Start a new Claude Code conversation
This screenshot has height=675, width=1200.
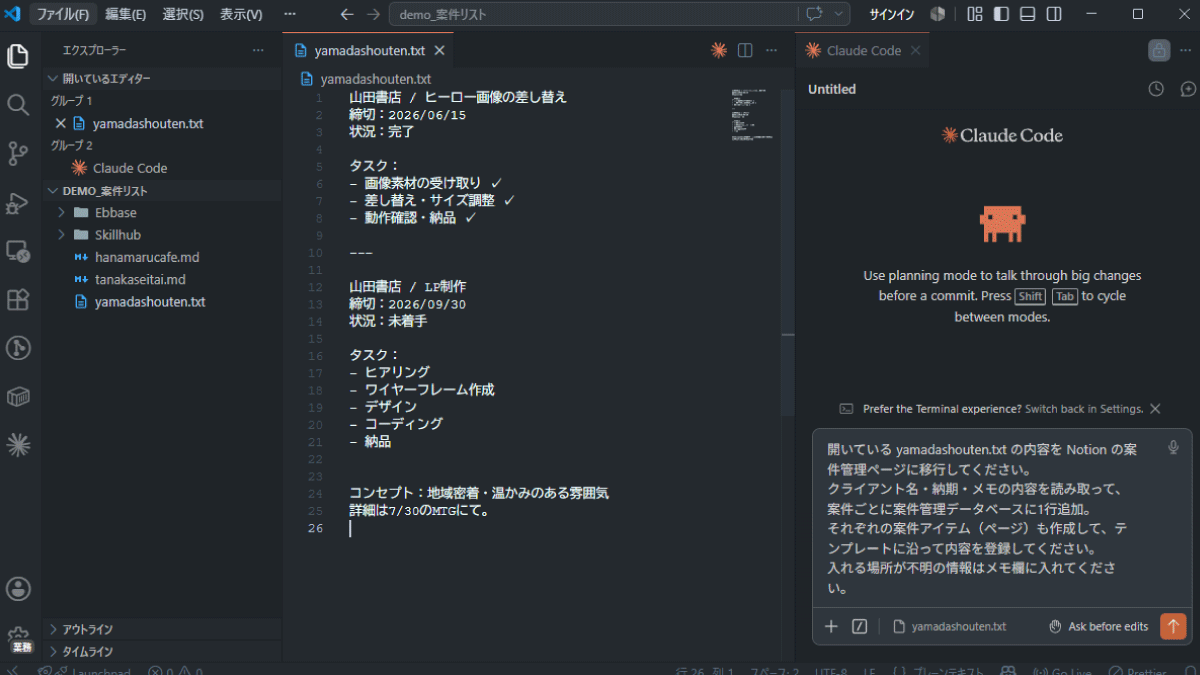(x=1188, y=89)
